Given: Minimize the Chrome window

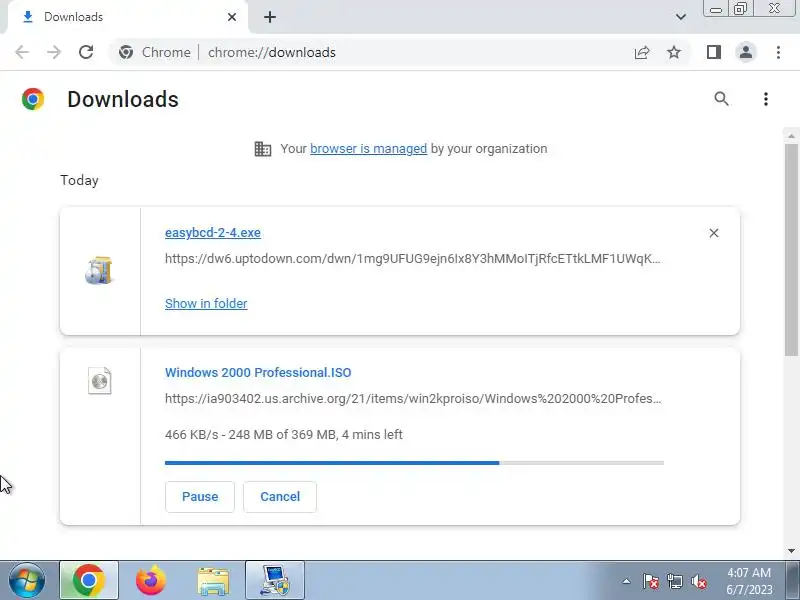Looking at the screenshot, I should (716, 9).
